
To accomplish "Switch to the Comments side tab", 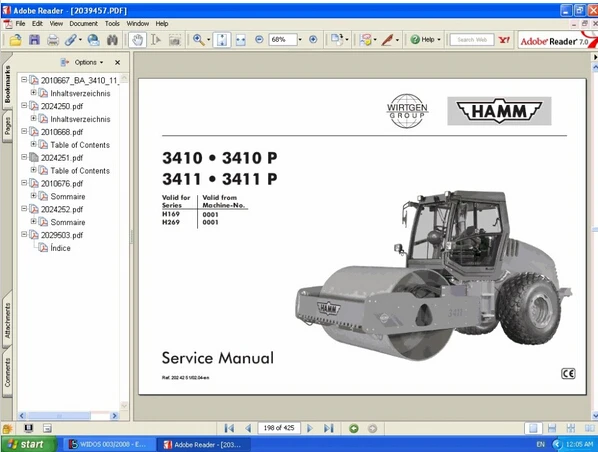I will 7,372.
